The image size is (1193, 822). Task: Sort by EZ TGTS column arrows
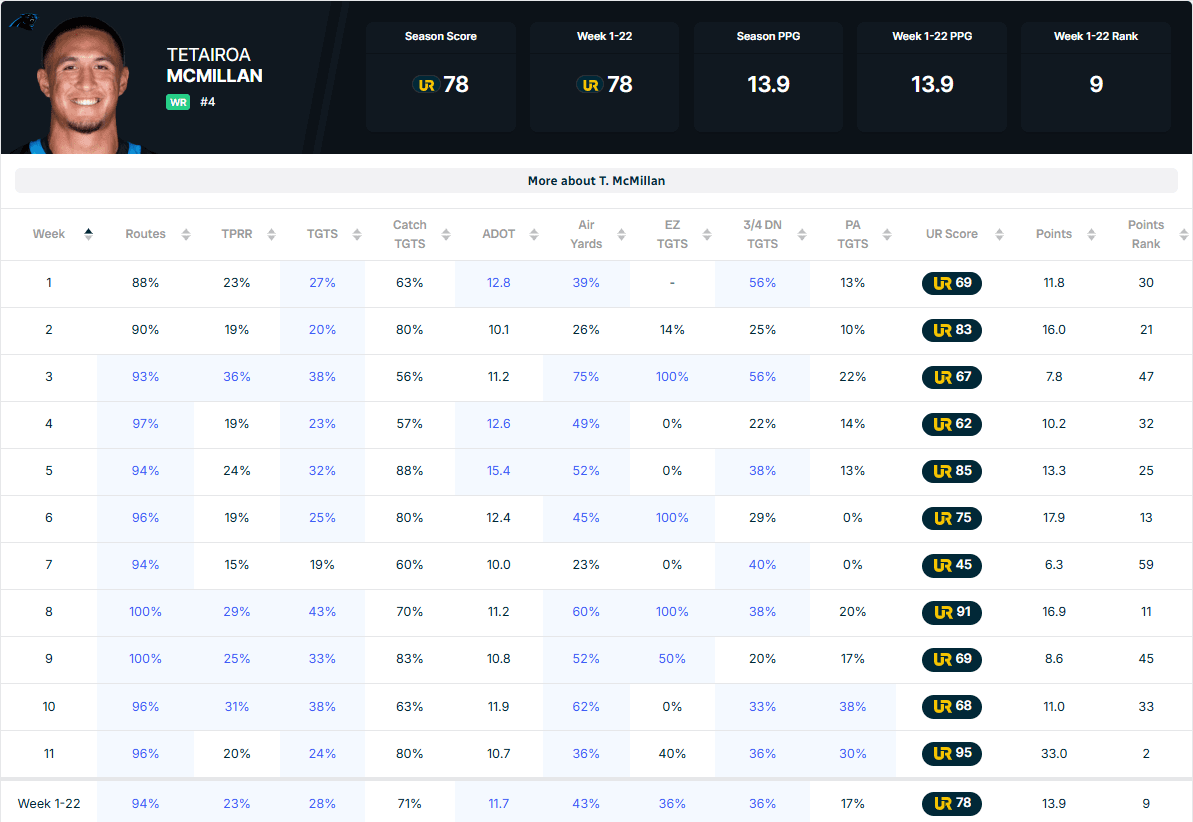click(707, 234)
